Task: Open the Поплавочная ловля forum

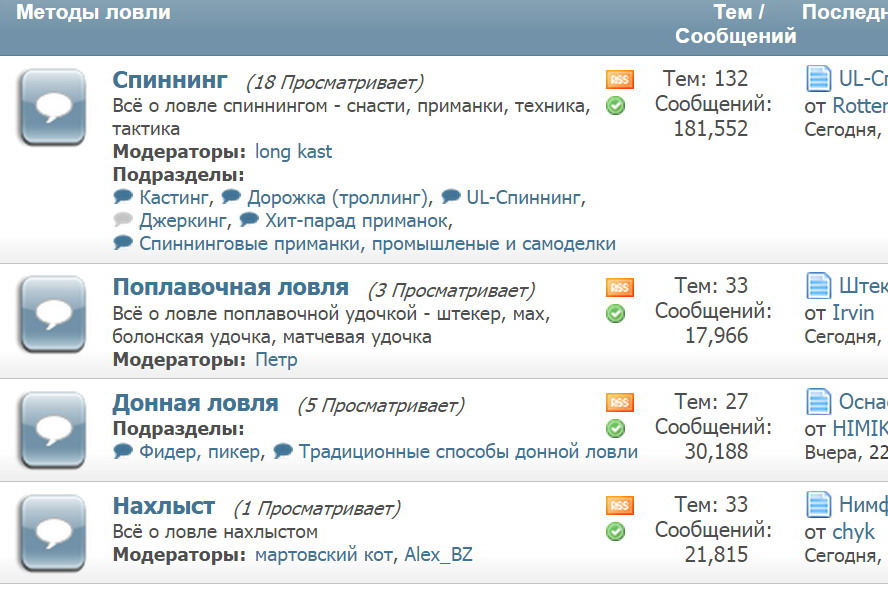Action: pos(230,288)
